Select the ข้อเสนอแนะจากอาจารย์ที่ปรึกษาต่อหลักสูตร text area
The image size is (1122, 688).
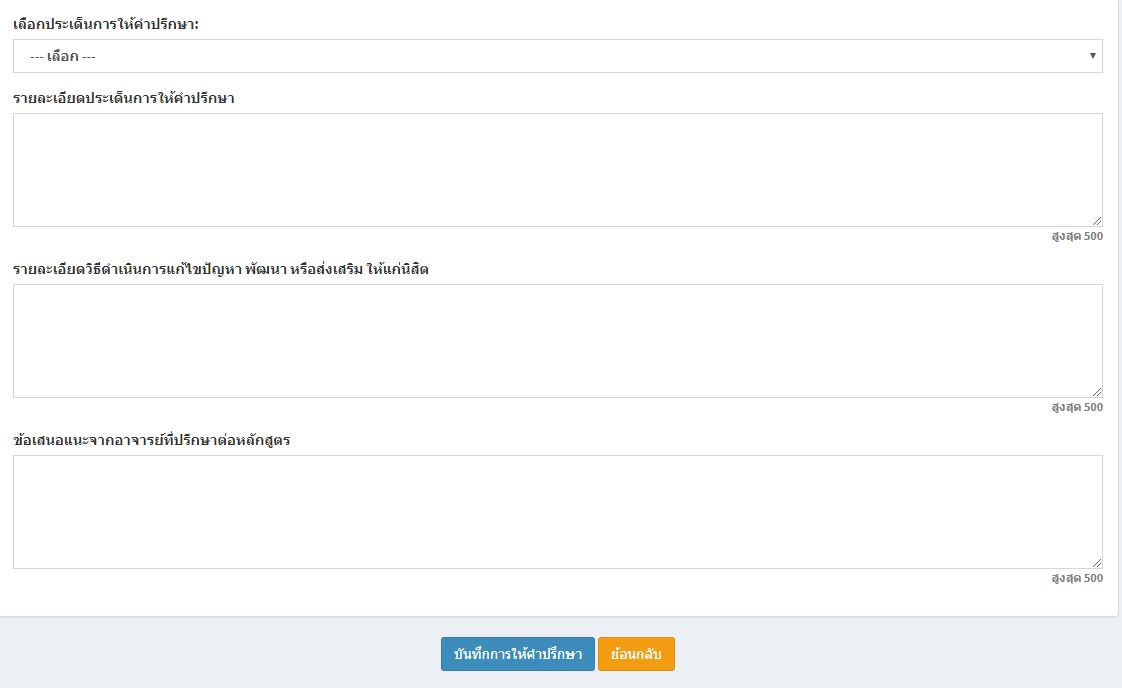coord(557,512)
